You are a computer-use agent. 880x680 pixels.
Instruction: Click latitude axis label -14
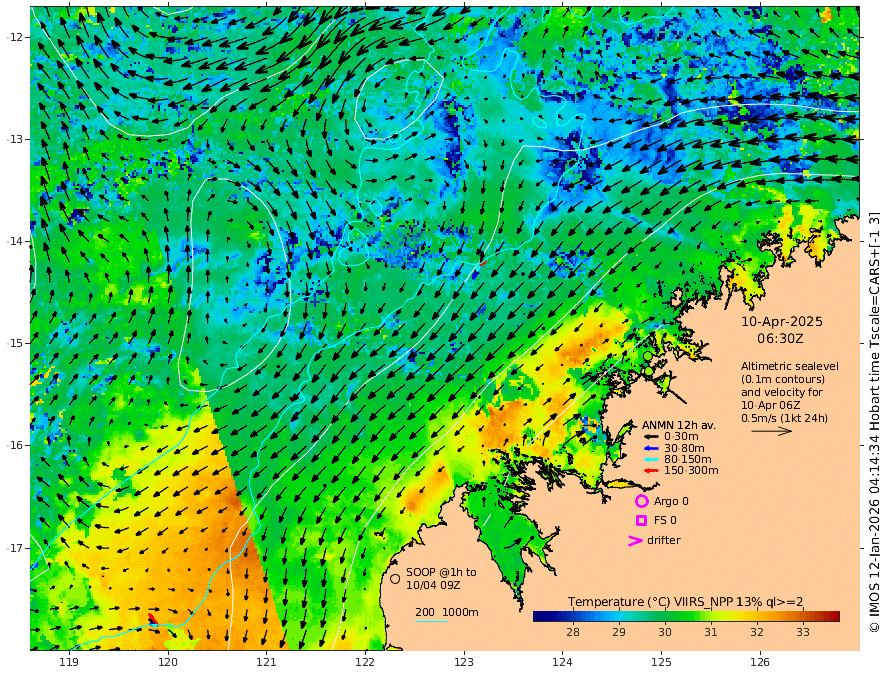tap(15, 241)
